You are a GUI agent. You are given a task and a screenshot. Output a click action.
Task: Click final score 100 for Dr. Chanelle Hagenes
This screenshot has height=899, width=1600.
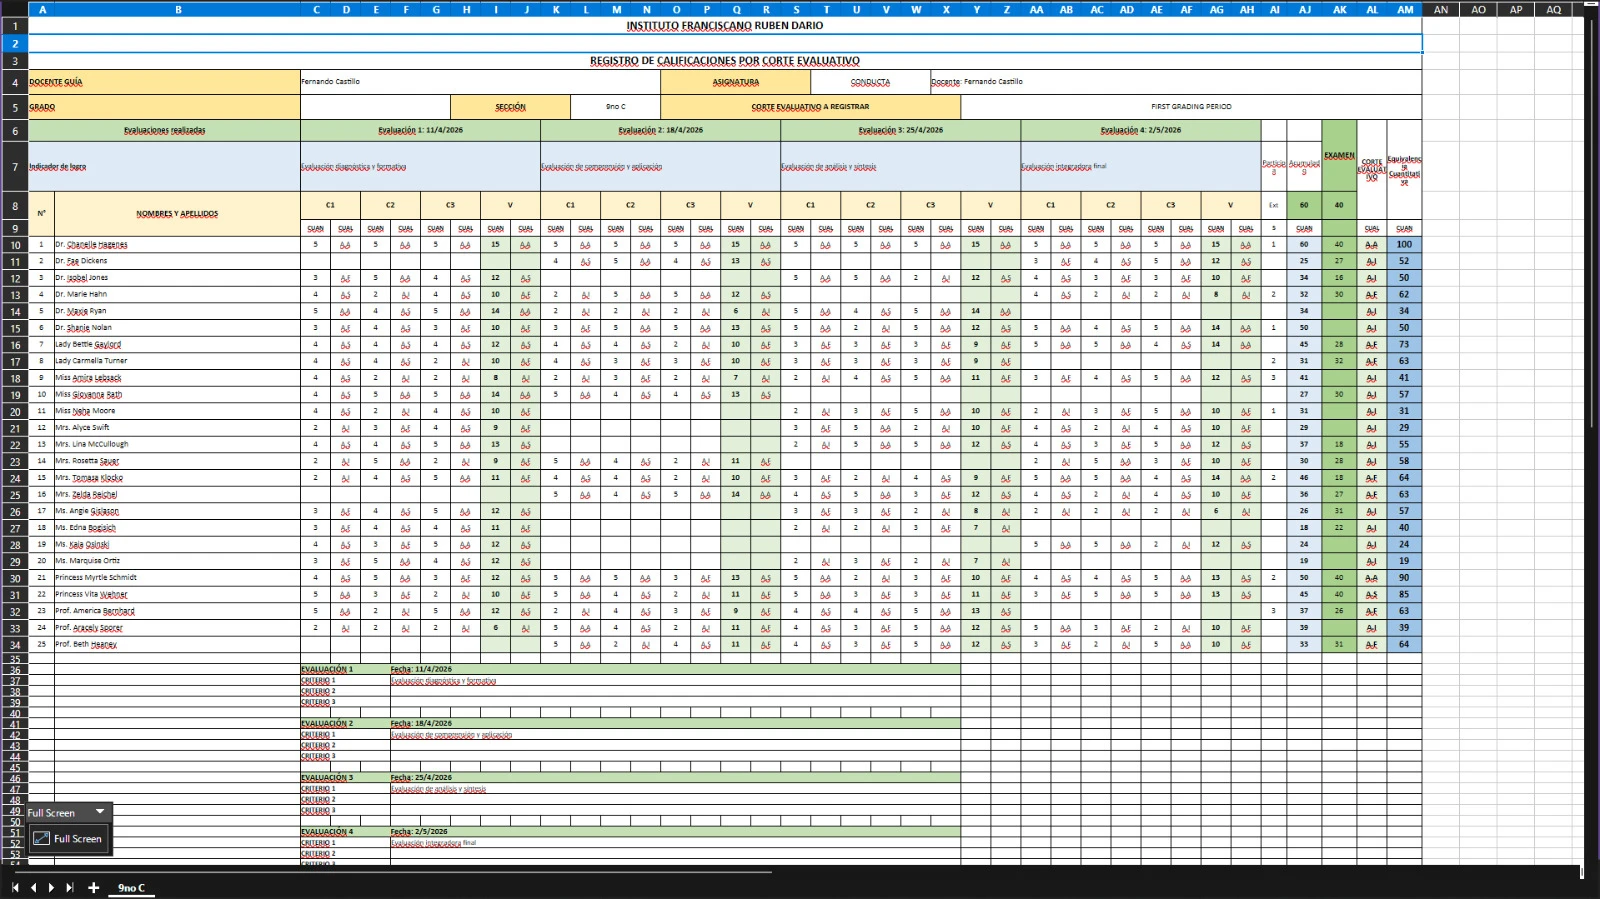(1404, 244)
